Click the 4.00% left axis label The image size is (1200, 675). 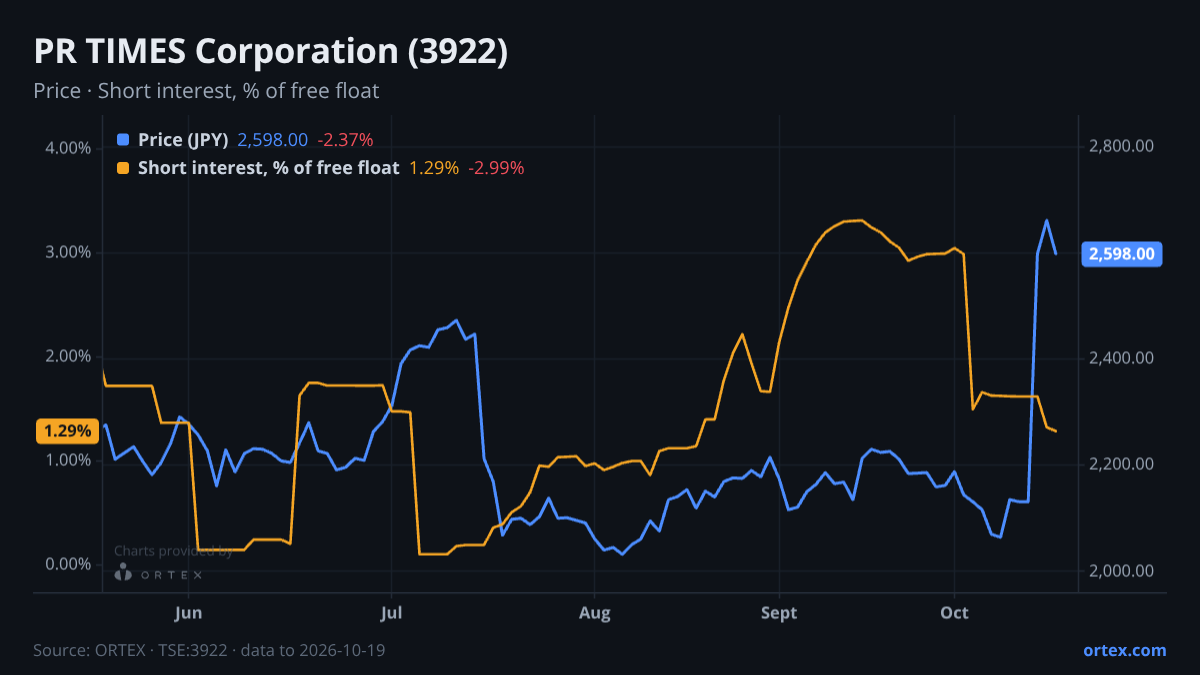69,148
